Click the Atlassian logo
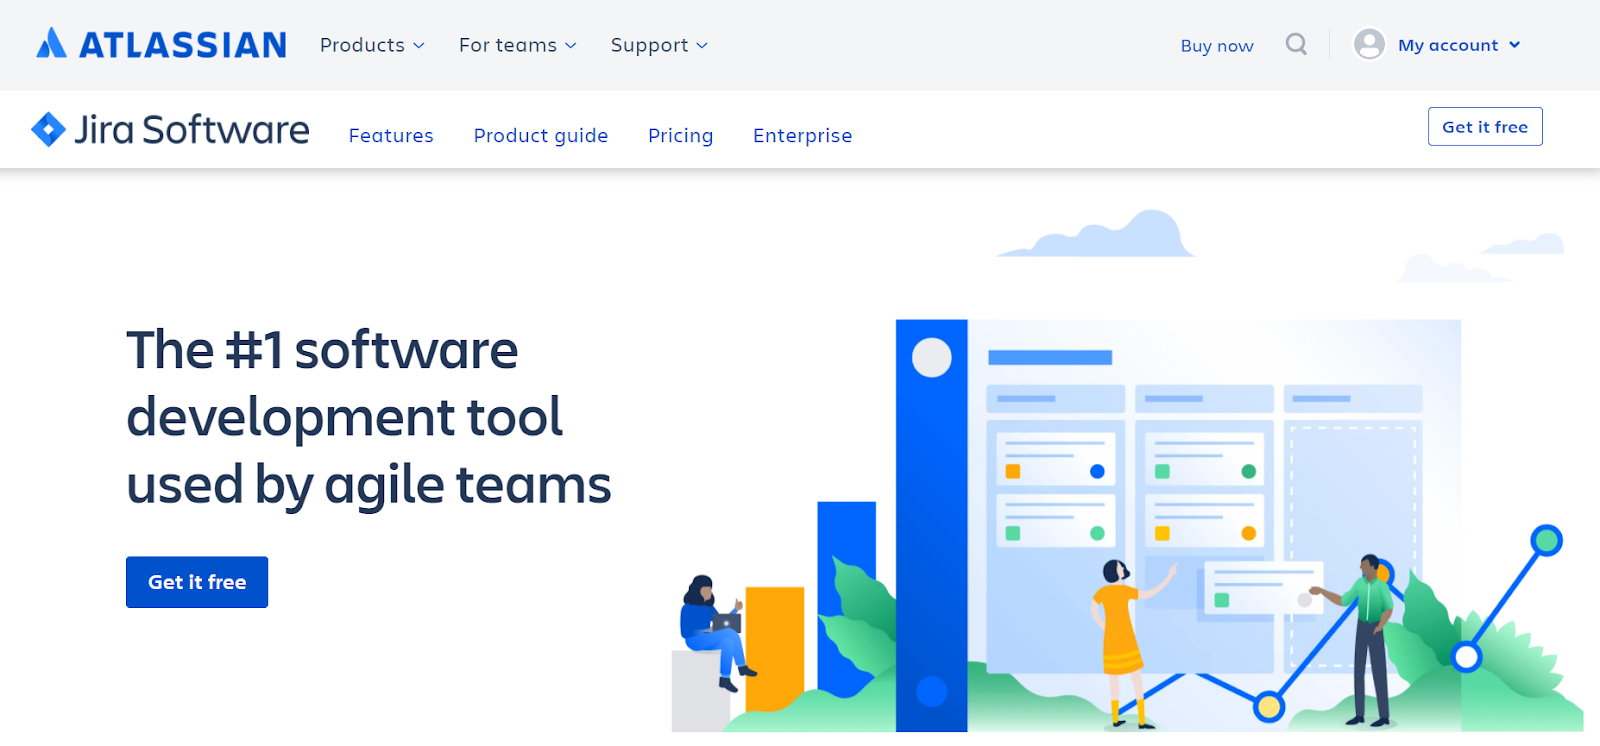This screenshot has width=1600, height=746. pyautogui.click(x=161, y=44)
